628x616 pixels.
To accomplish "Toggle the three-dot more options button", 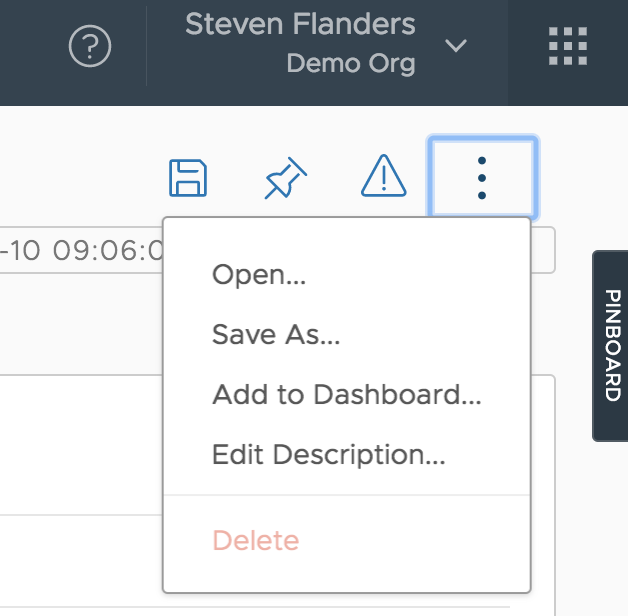I will pyautogui.click(x=482, y=178).
